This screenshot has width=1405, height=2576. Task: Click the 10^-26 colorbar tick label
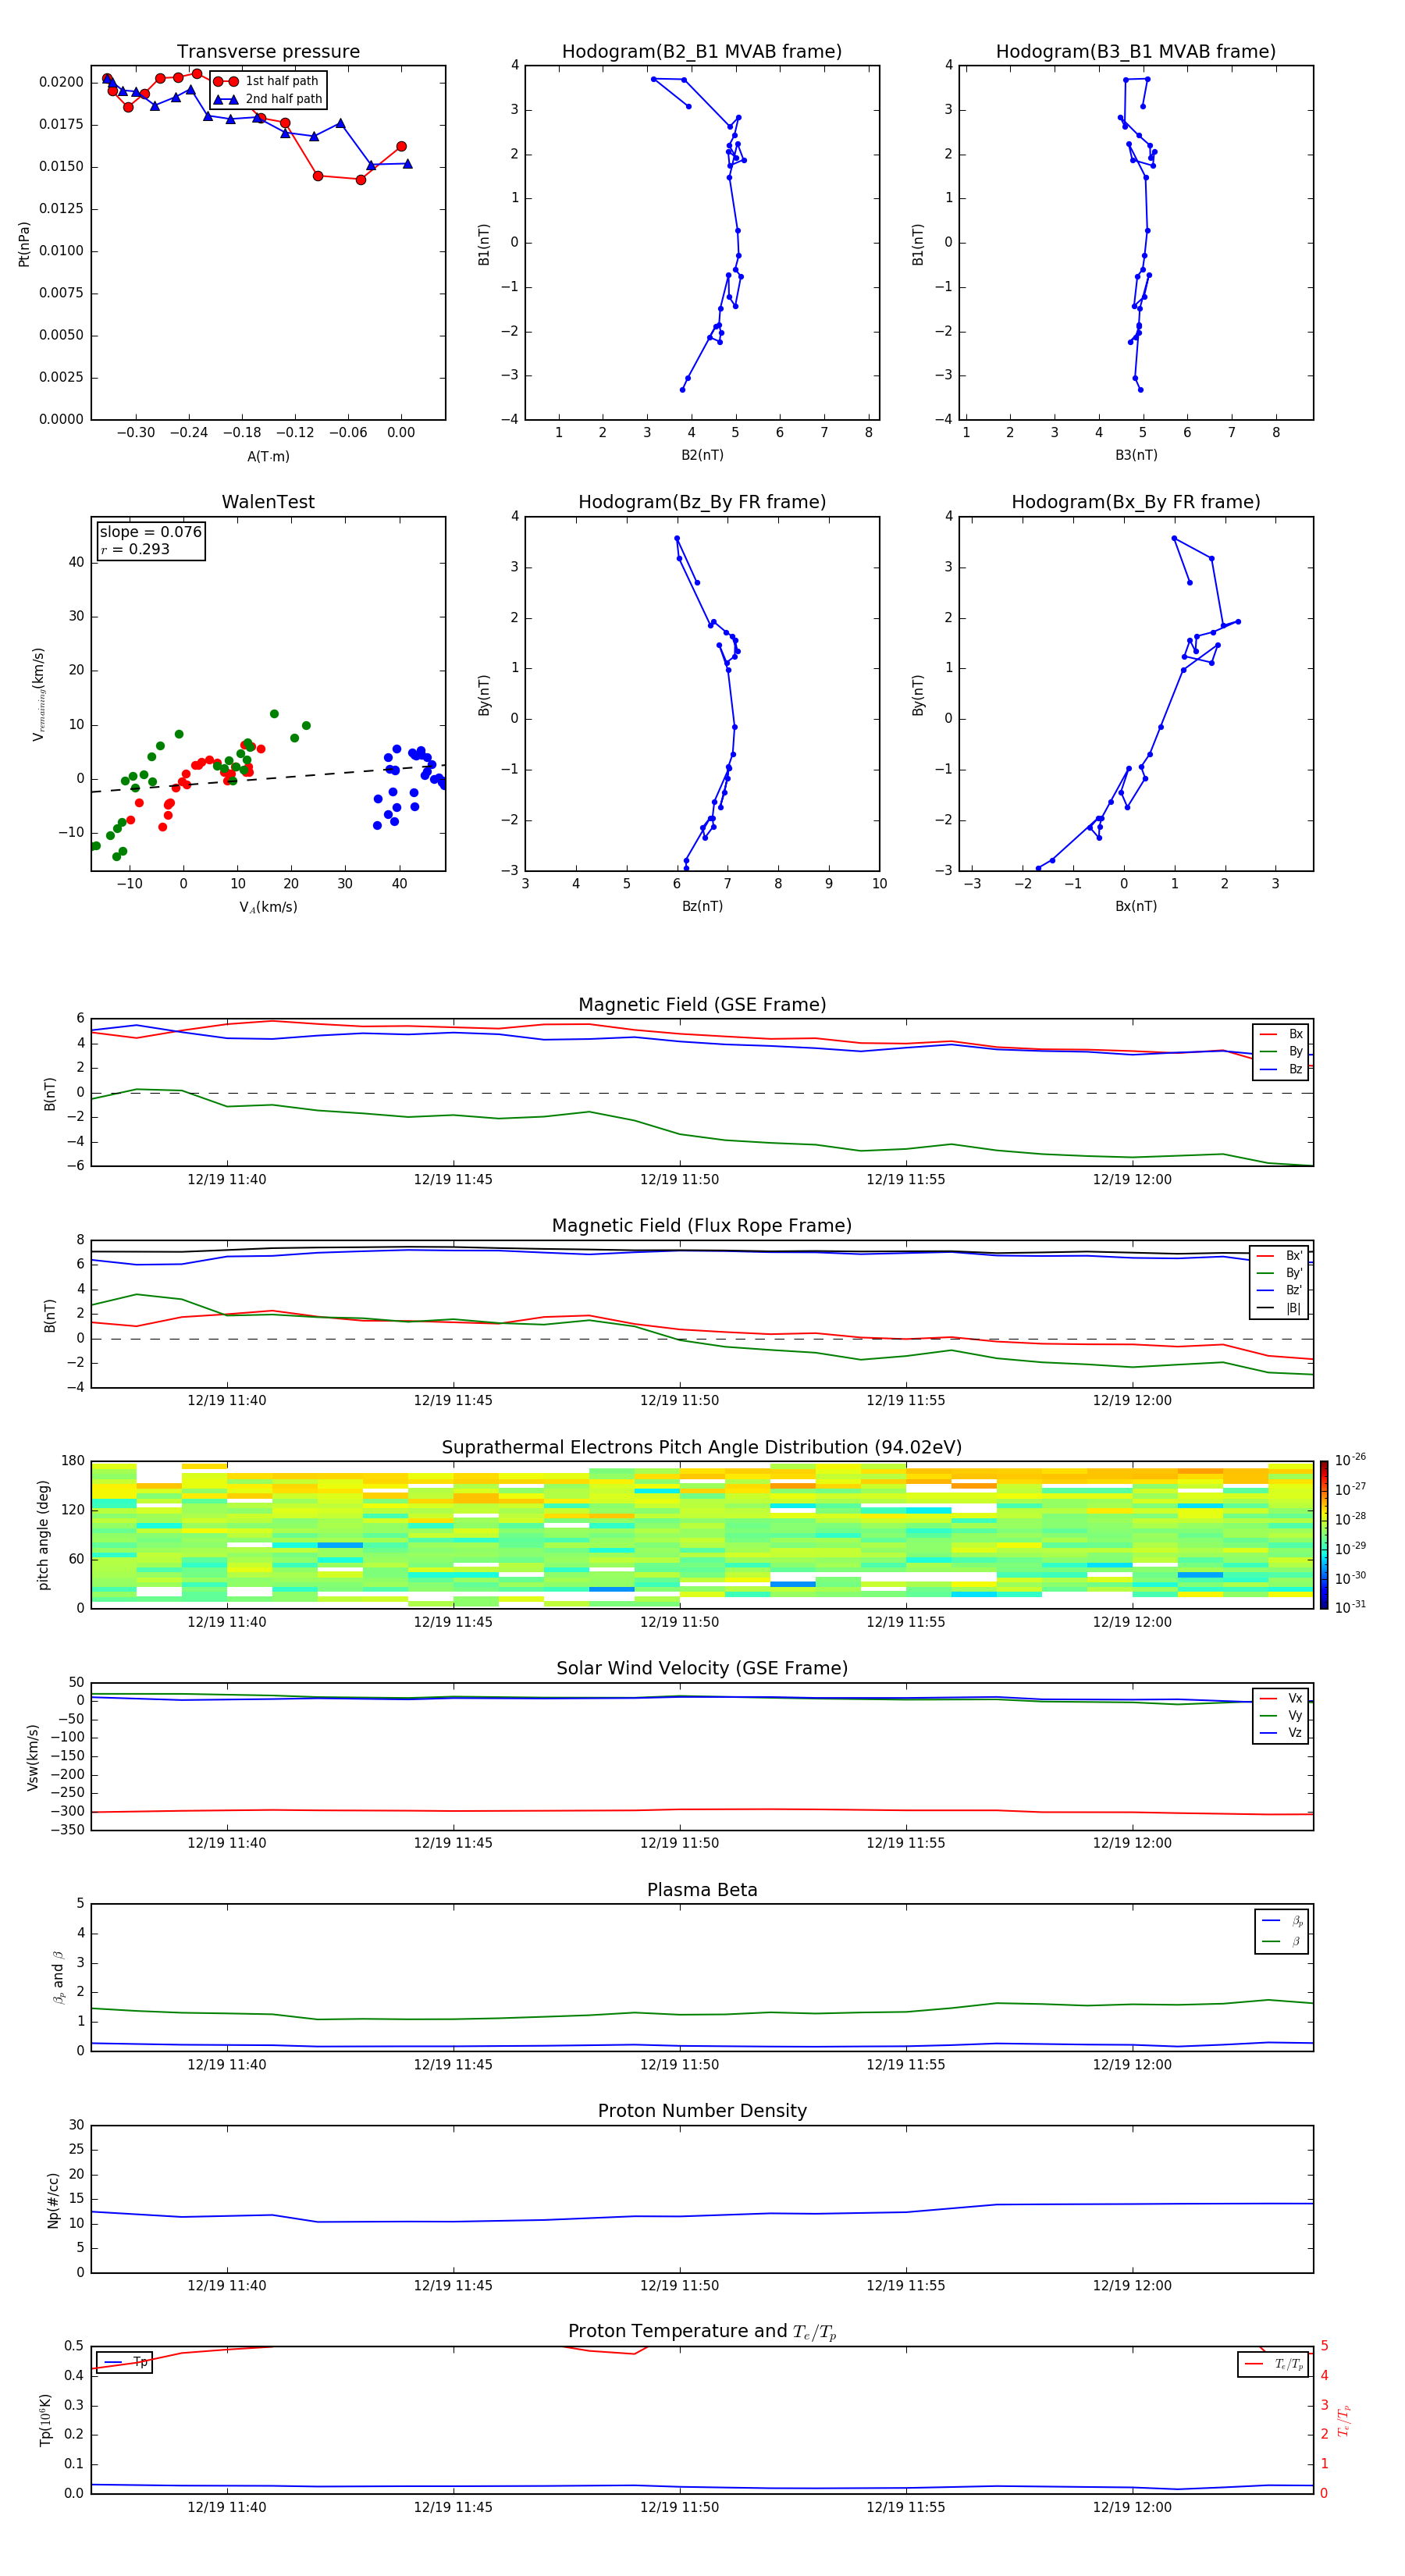[1350, 1460]
